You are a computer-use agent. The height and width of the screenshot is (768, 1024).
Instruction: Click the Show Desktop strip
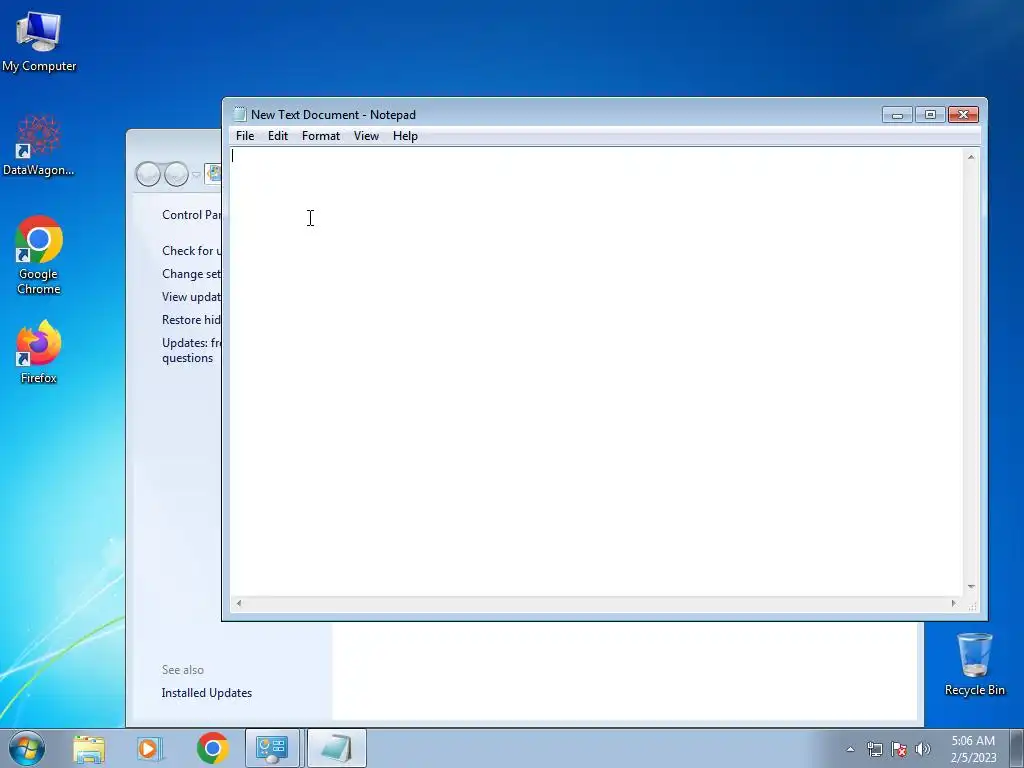point(1017,749)
